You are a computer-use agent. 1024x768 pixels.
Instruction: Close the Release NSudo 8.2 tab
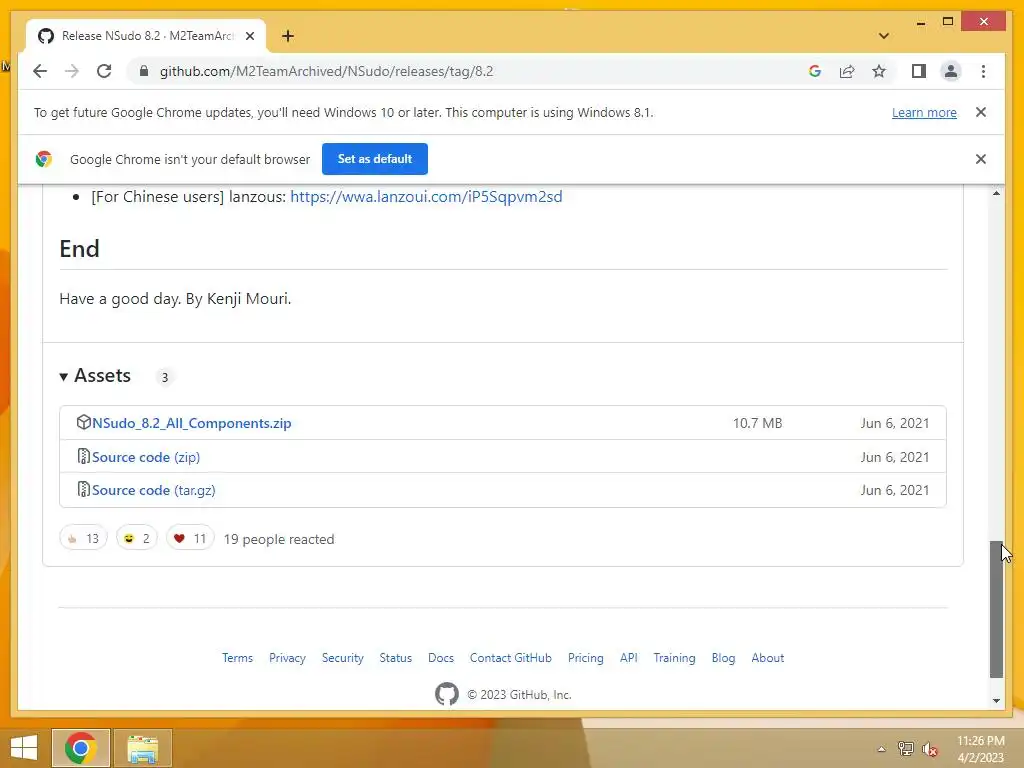[249, 36]
